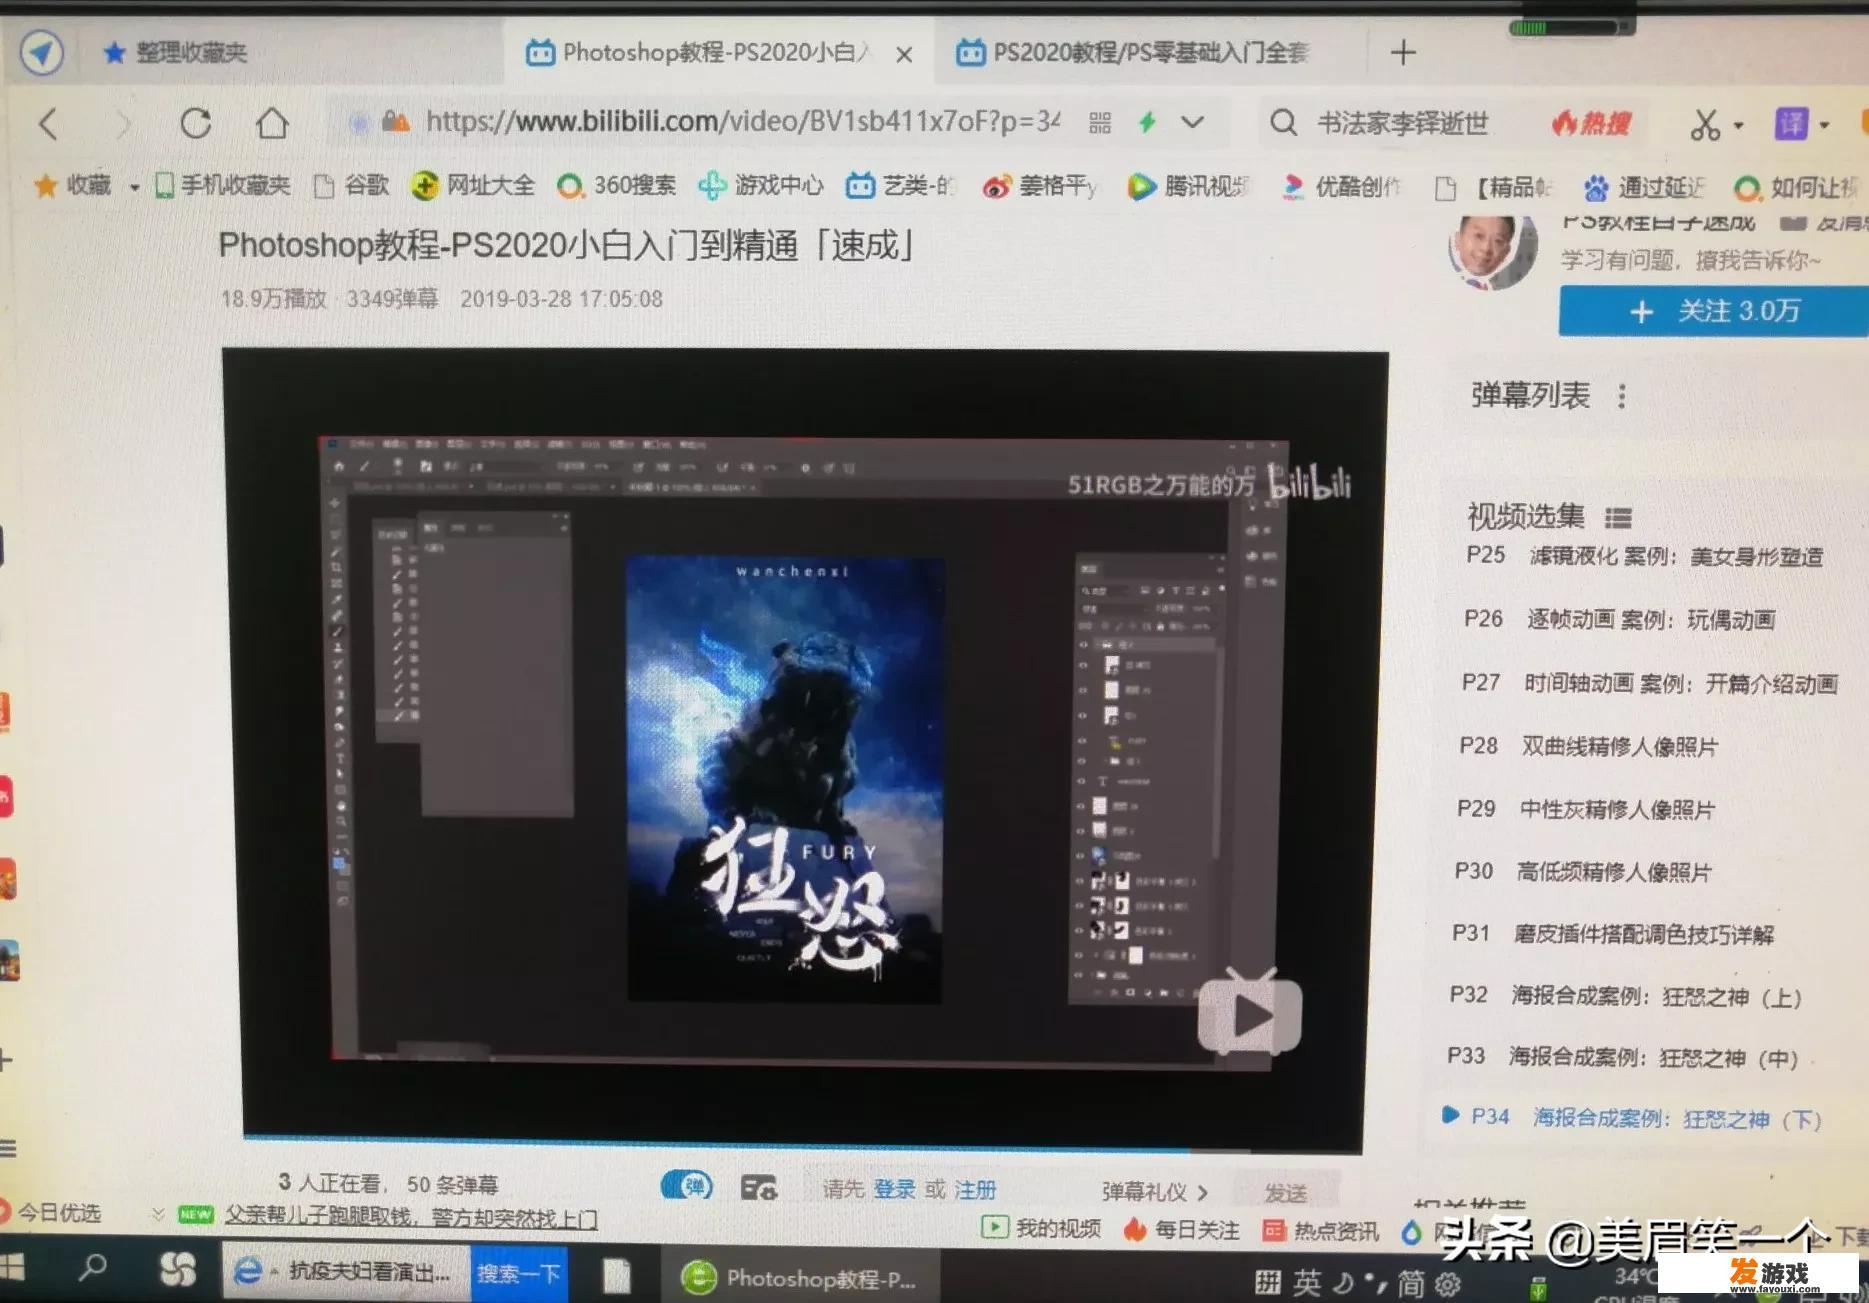This screenshot has height=1303, width=1869.
Task: Click the IME settings gear in the tray
Action: [1448, 1283]
